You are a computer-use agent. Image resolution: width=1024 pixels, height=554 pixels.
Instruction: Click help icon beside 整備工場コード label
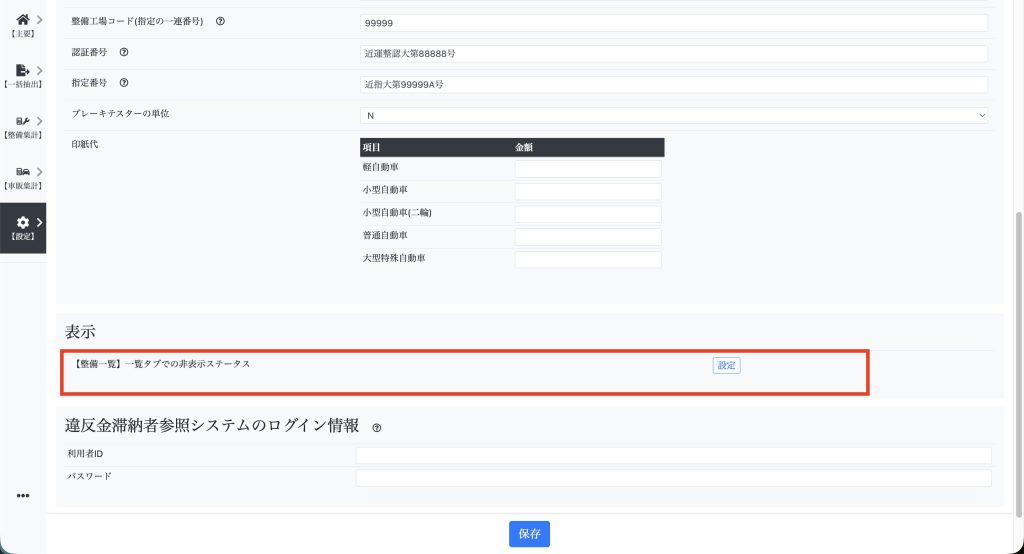(220, 22)
